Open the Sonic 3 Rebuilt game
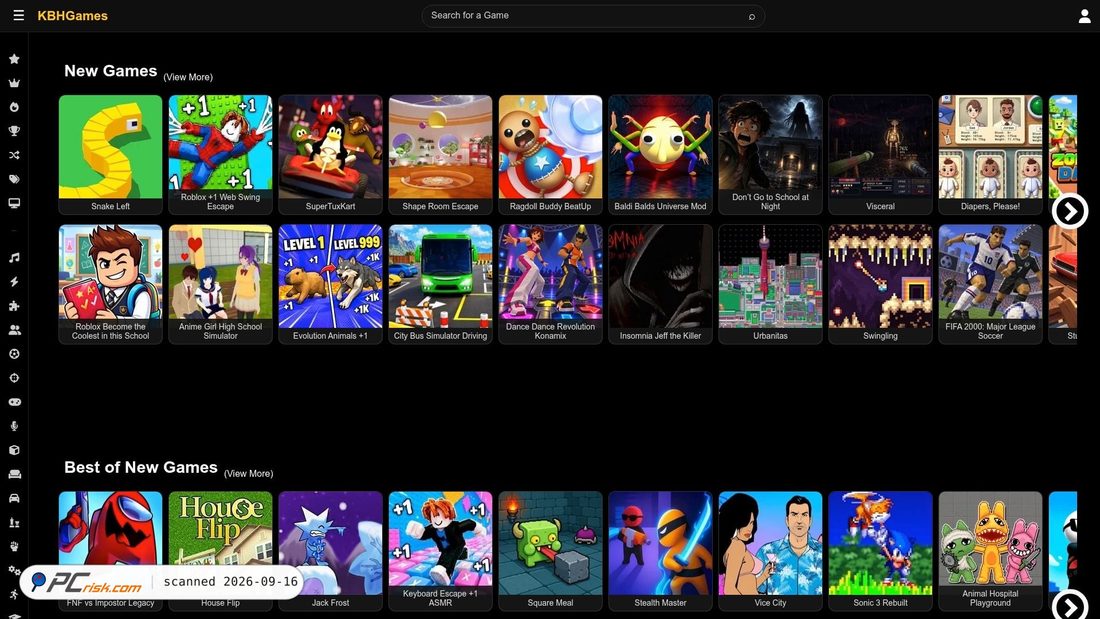1100x619 pixels. (x=880, y=551)
